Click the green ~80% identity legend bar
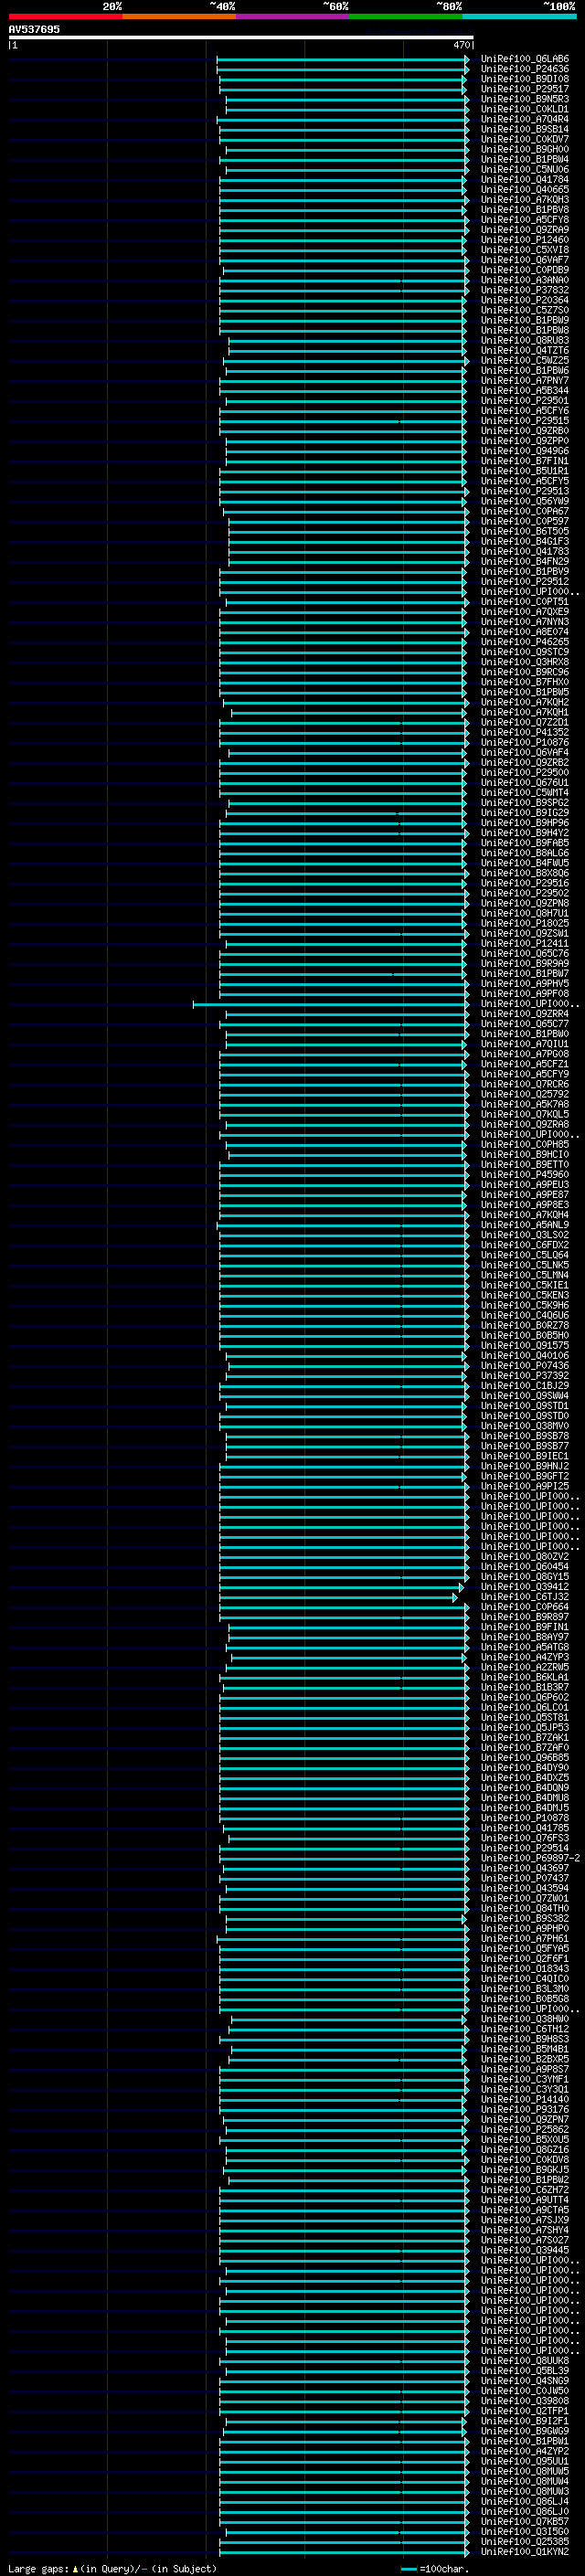Viewport: 585px width, 2576px height. tap(406, 16)
